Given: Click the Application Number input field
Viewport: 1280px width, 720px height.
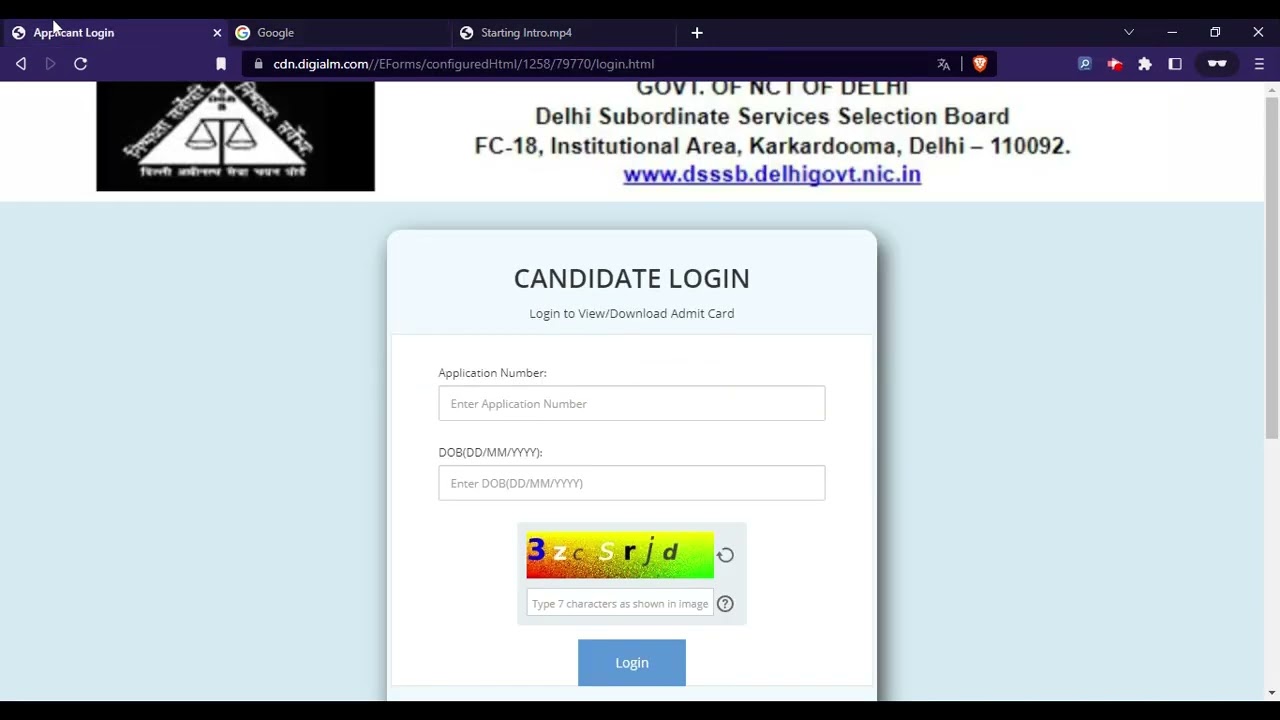Looking at the screenshot, I should 632,404.
